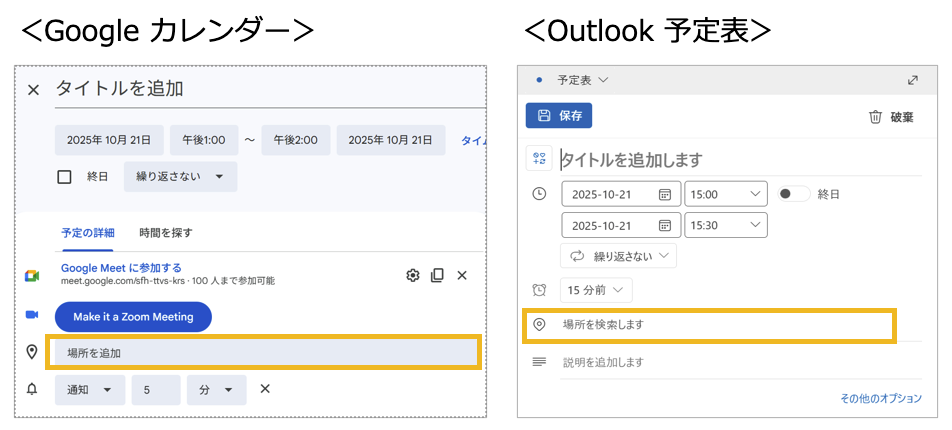Click the 場所を検索します location field
Viewport: 952px width, 430px height.
[710, 325]
